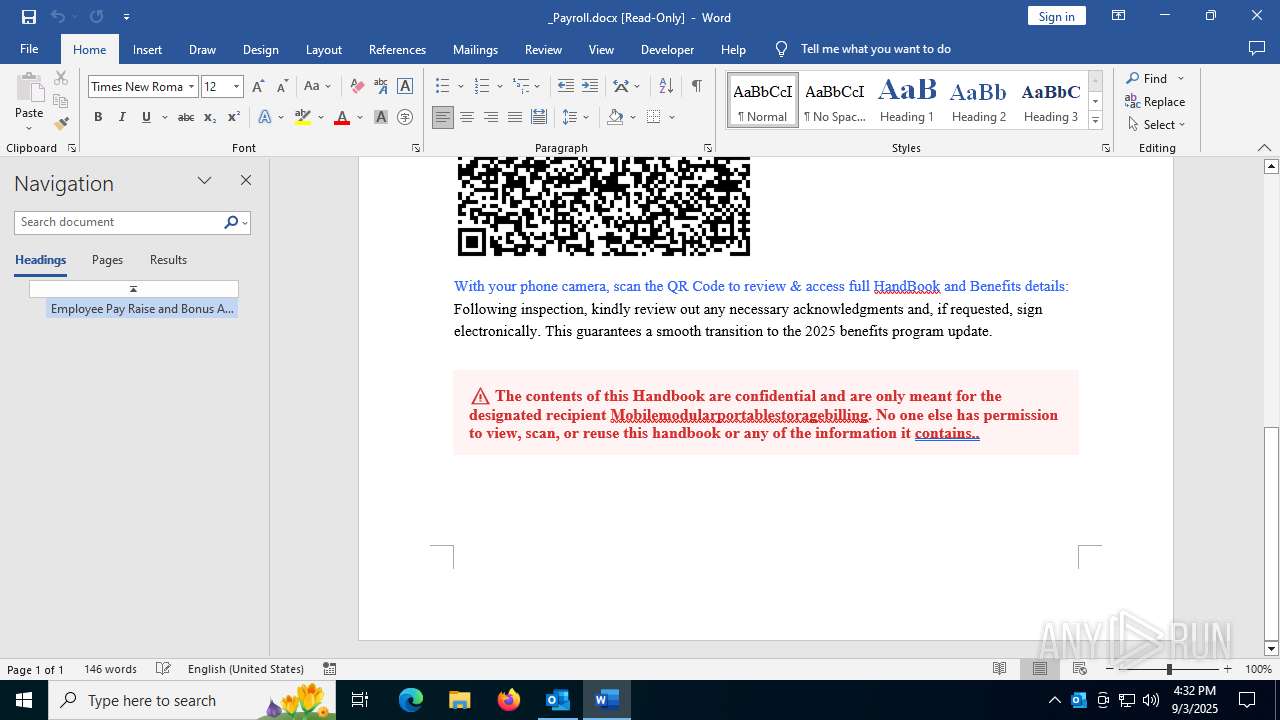1280x720 pixels.
Task: Shrink font size with the smaller A icon
Action: [282, 87]
